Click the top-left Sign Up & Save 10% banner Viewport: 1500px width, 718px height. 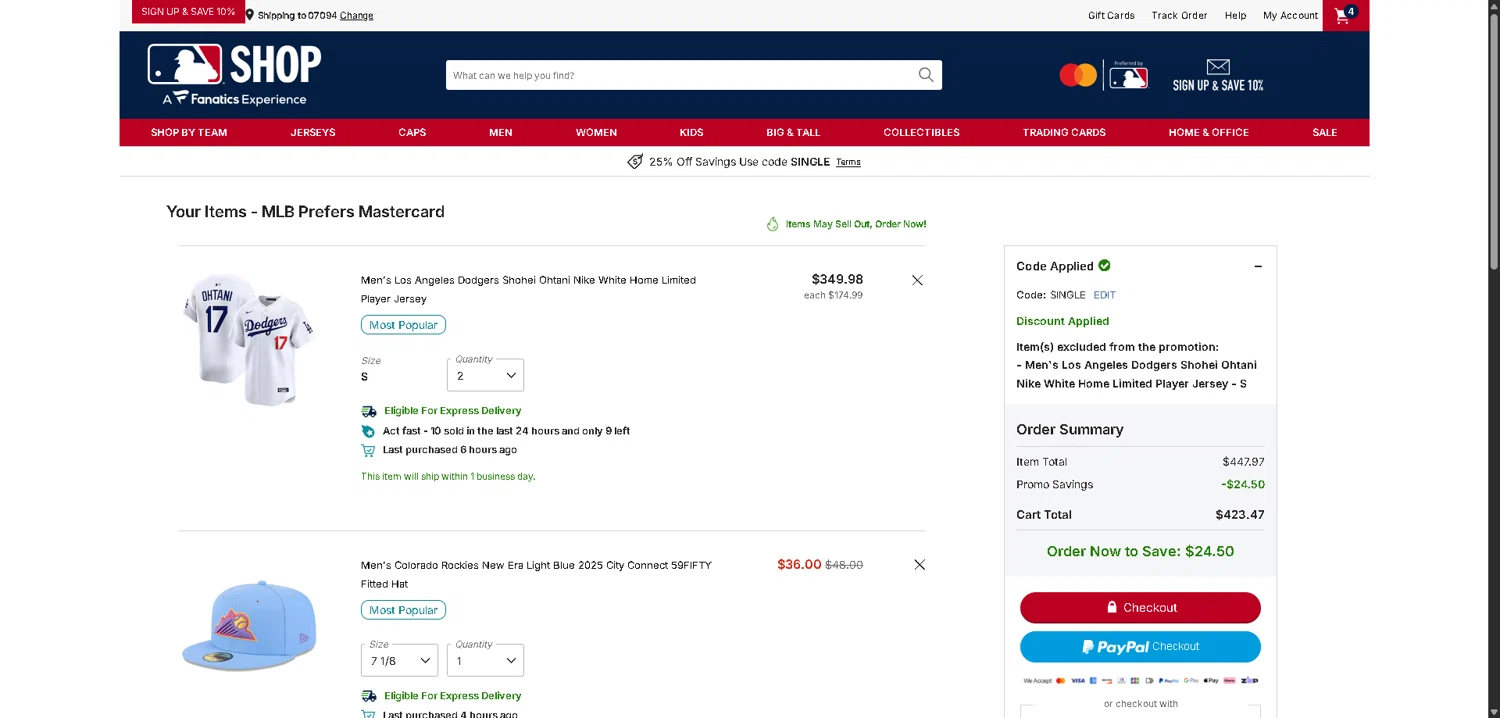(x=188, y=11)
